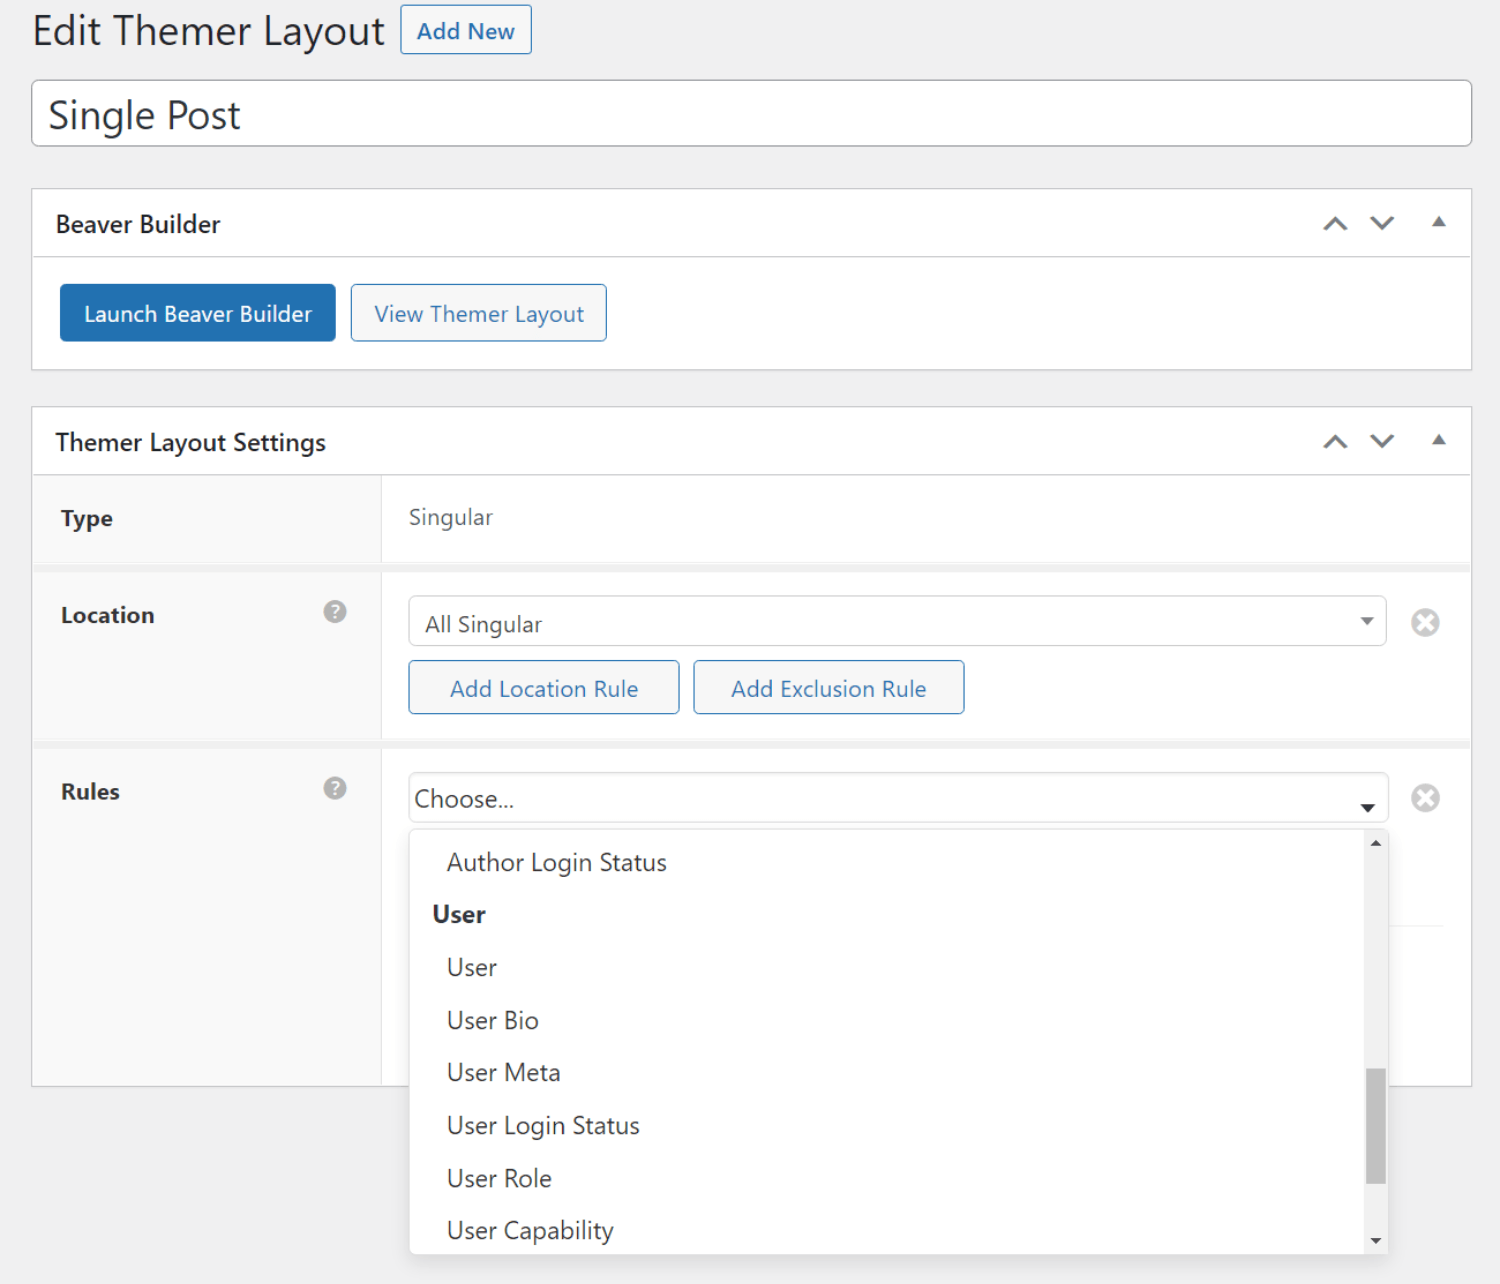Move Beaver Builder panel up
This screenshot has width=1500, height=1284.
pyautogui.click(x=1335, y=223)
